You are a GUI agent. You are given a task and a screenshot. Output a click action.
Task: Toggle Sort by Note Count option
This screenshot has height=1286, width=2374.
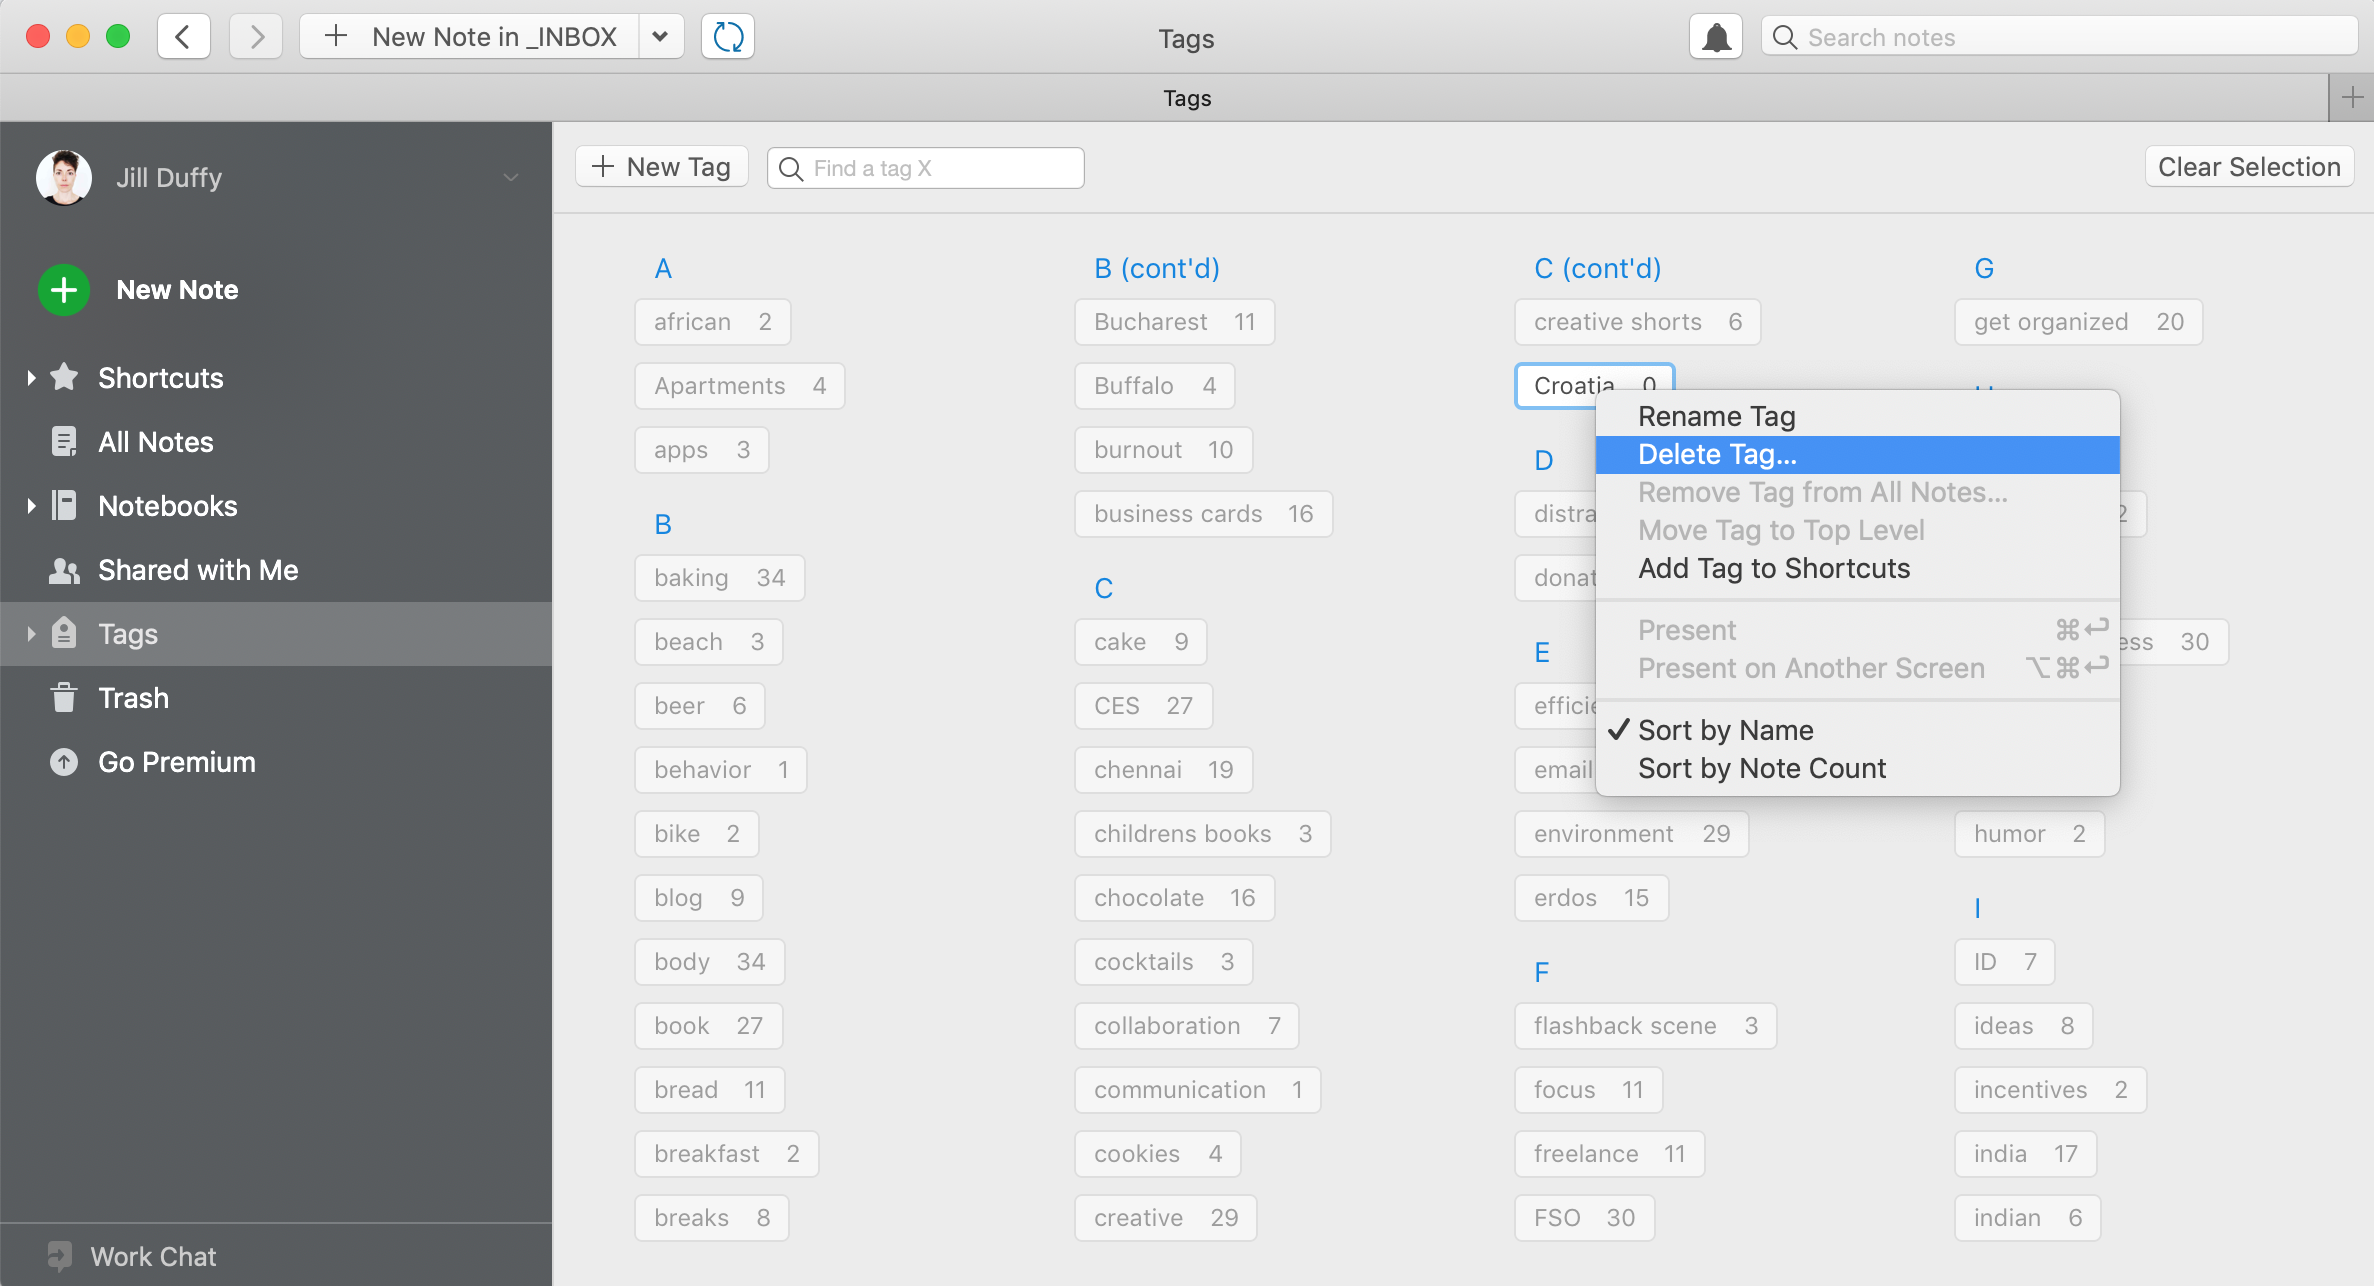(1763, 768)
